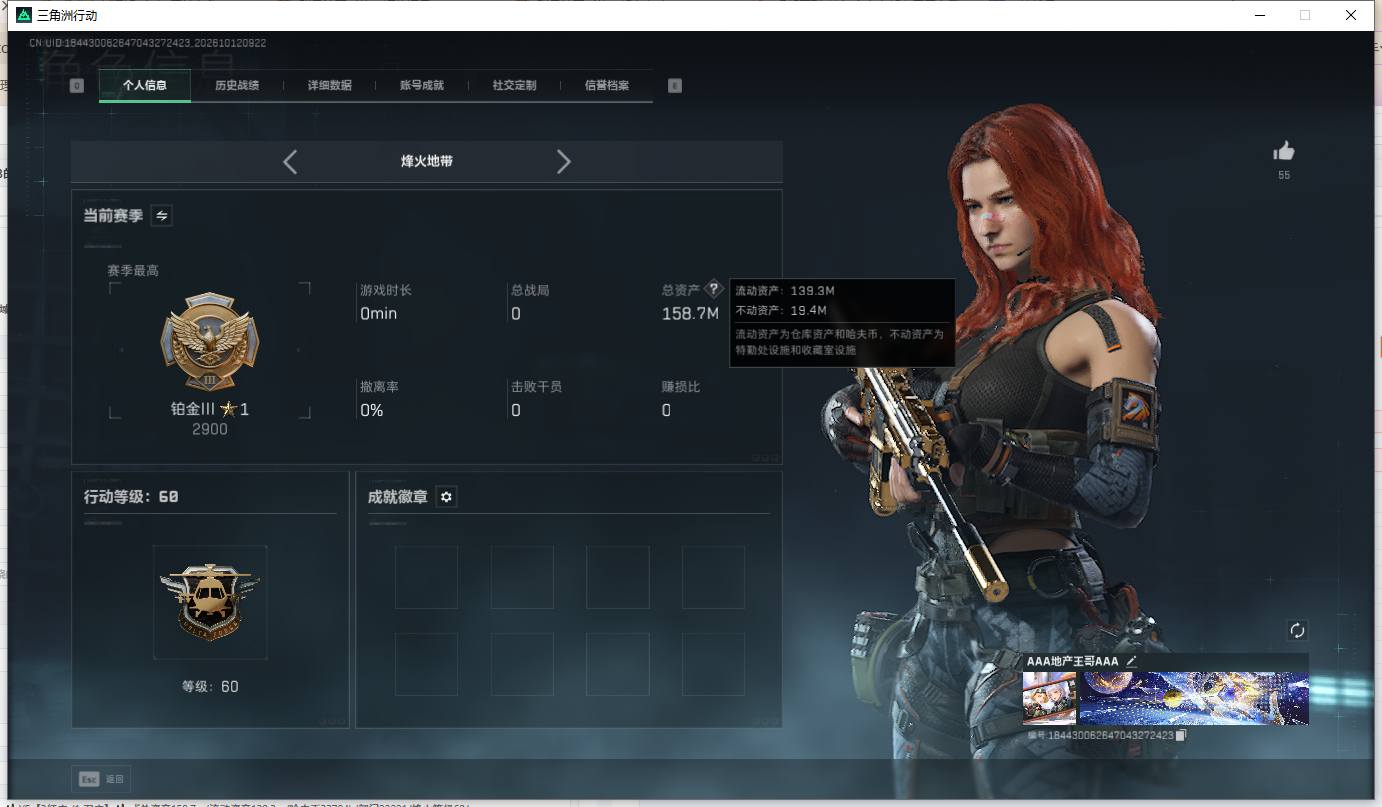Click the player avatar thumbnail

click(1050, 698)
